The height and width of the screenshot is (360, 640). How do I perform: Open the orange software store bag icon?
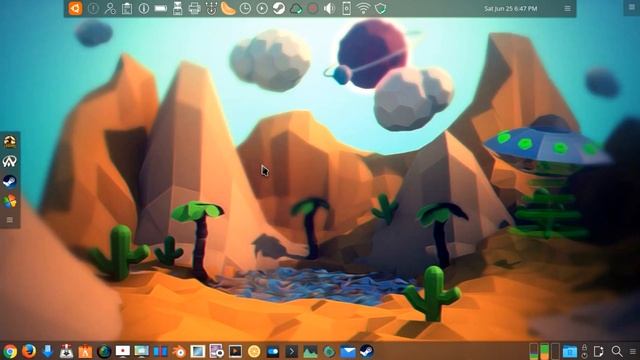click(85, 351)
